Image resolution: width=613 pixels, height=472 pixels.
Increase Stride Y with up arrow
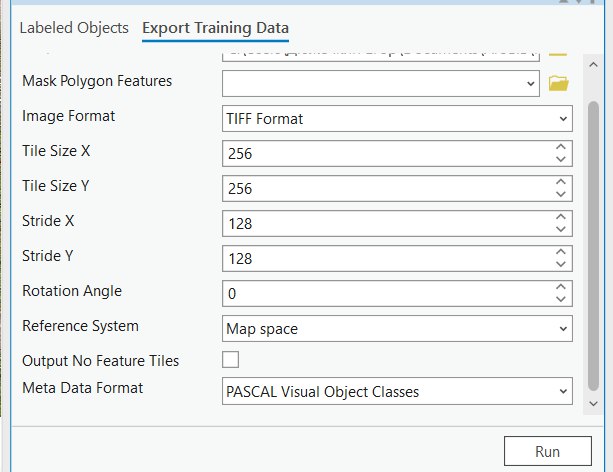(x=560, y=252)
